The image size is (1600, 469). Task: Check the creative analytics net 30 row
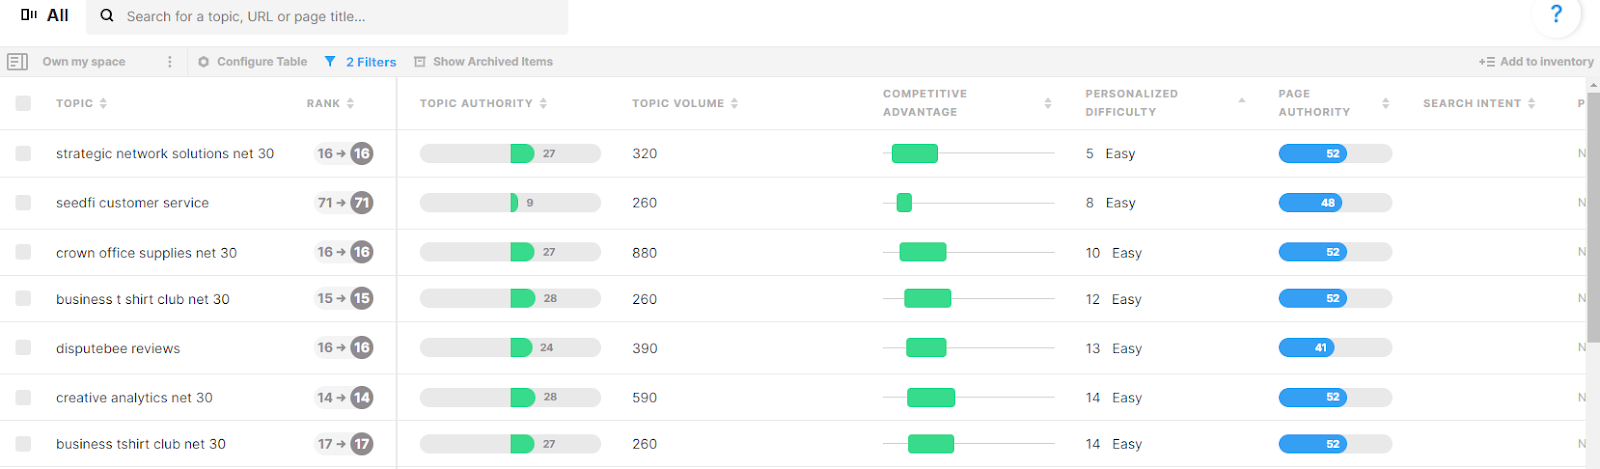(23, 397)
